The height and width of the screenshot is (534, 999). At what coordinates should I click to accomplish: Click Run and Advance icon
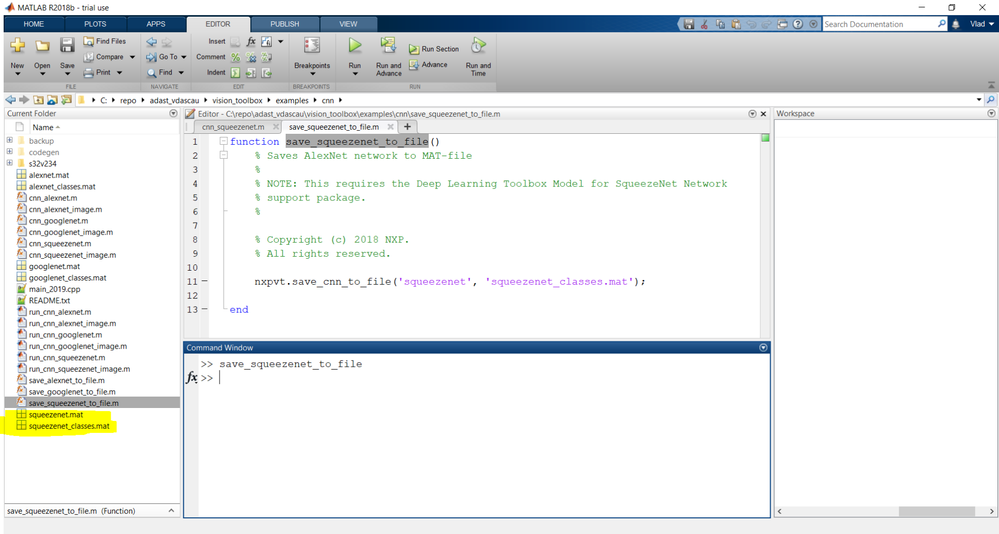point(388,45)
